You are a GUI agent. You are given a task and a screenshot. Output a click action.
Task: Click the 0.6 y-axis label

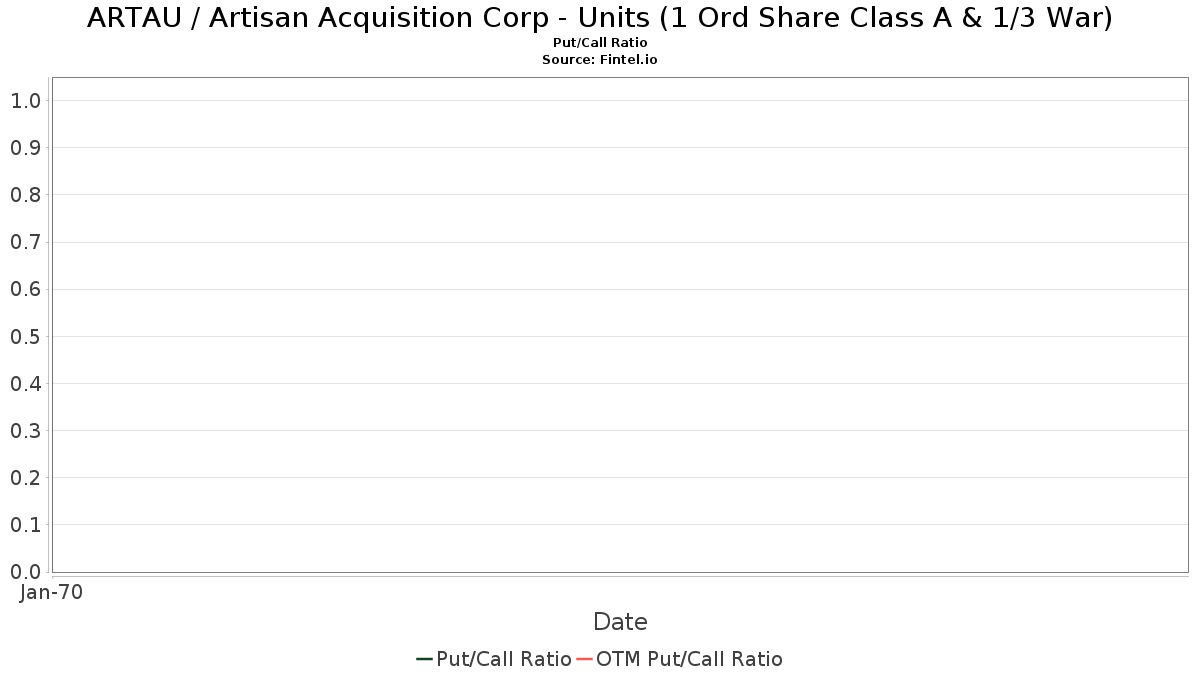point(25,289)
